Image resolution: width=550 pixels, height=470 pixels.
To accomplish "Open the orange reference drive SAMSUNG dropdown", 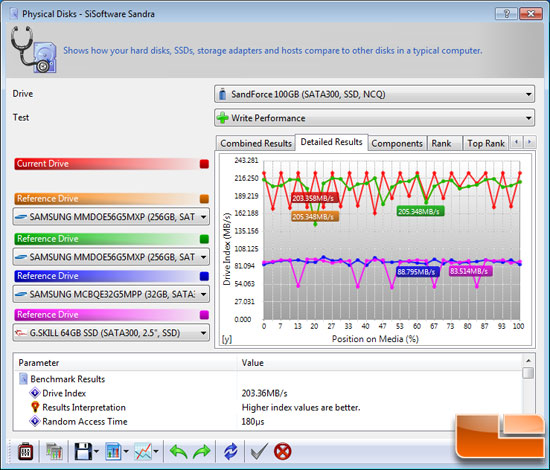I will [x=111, y=217].
